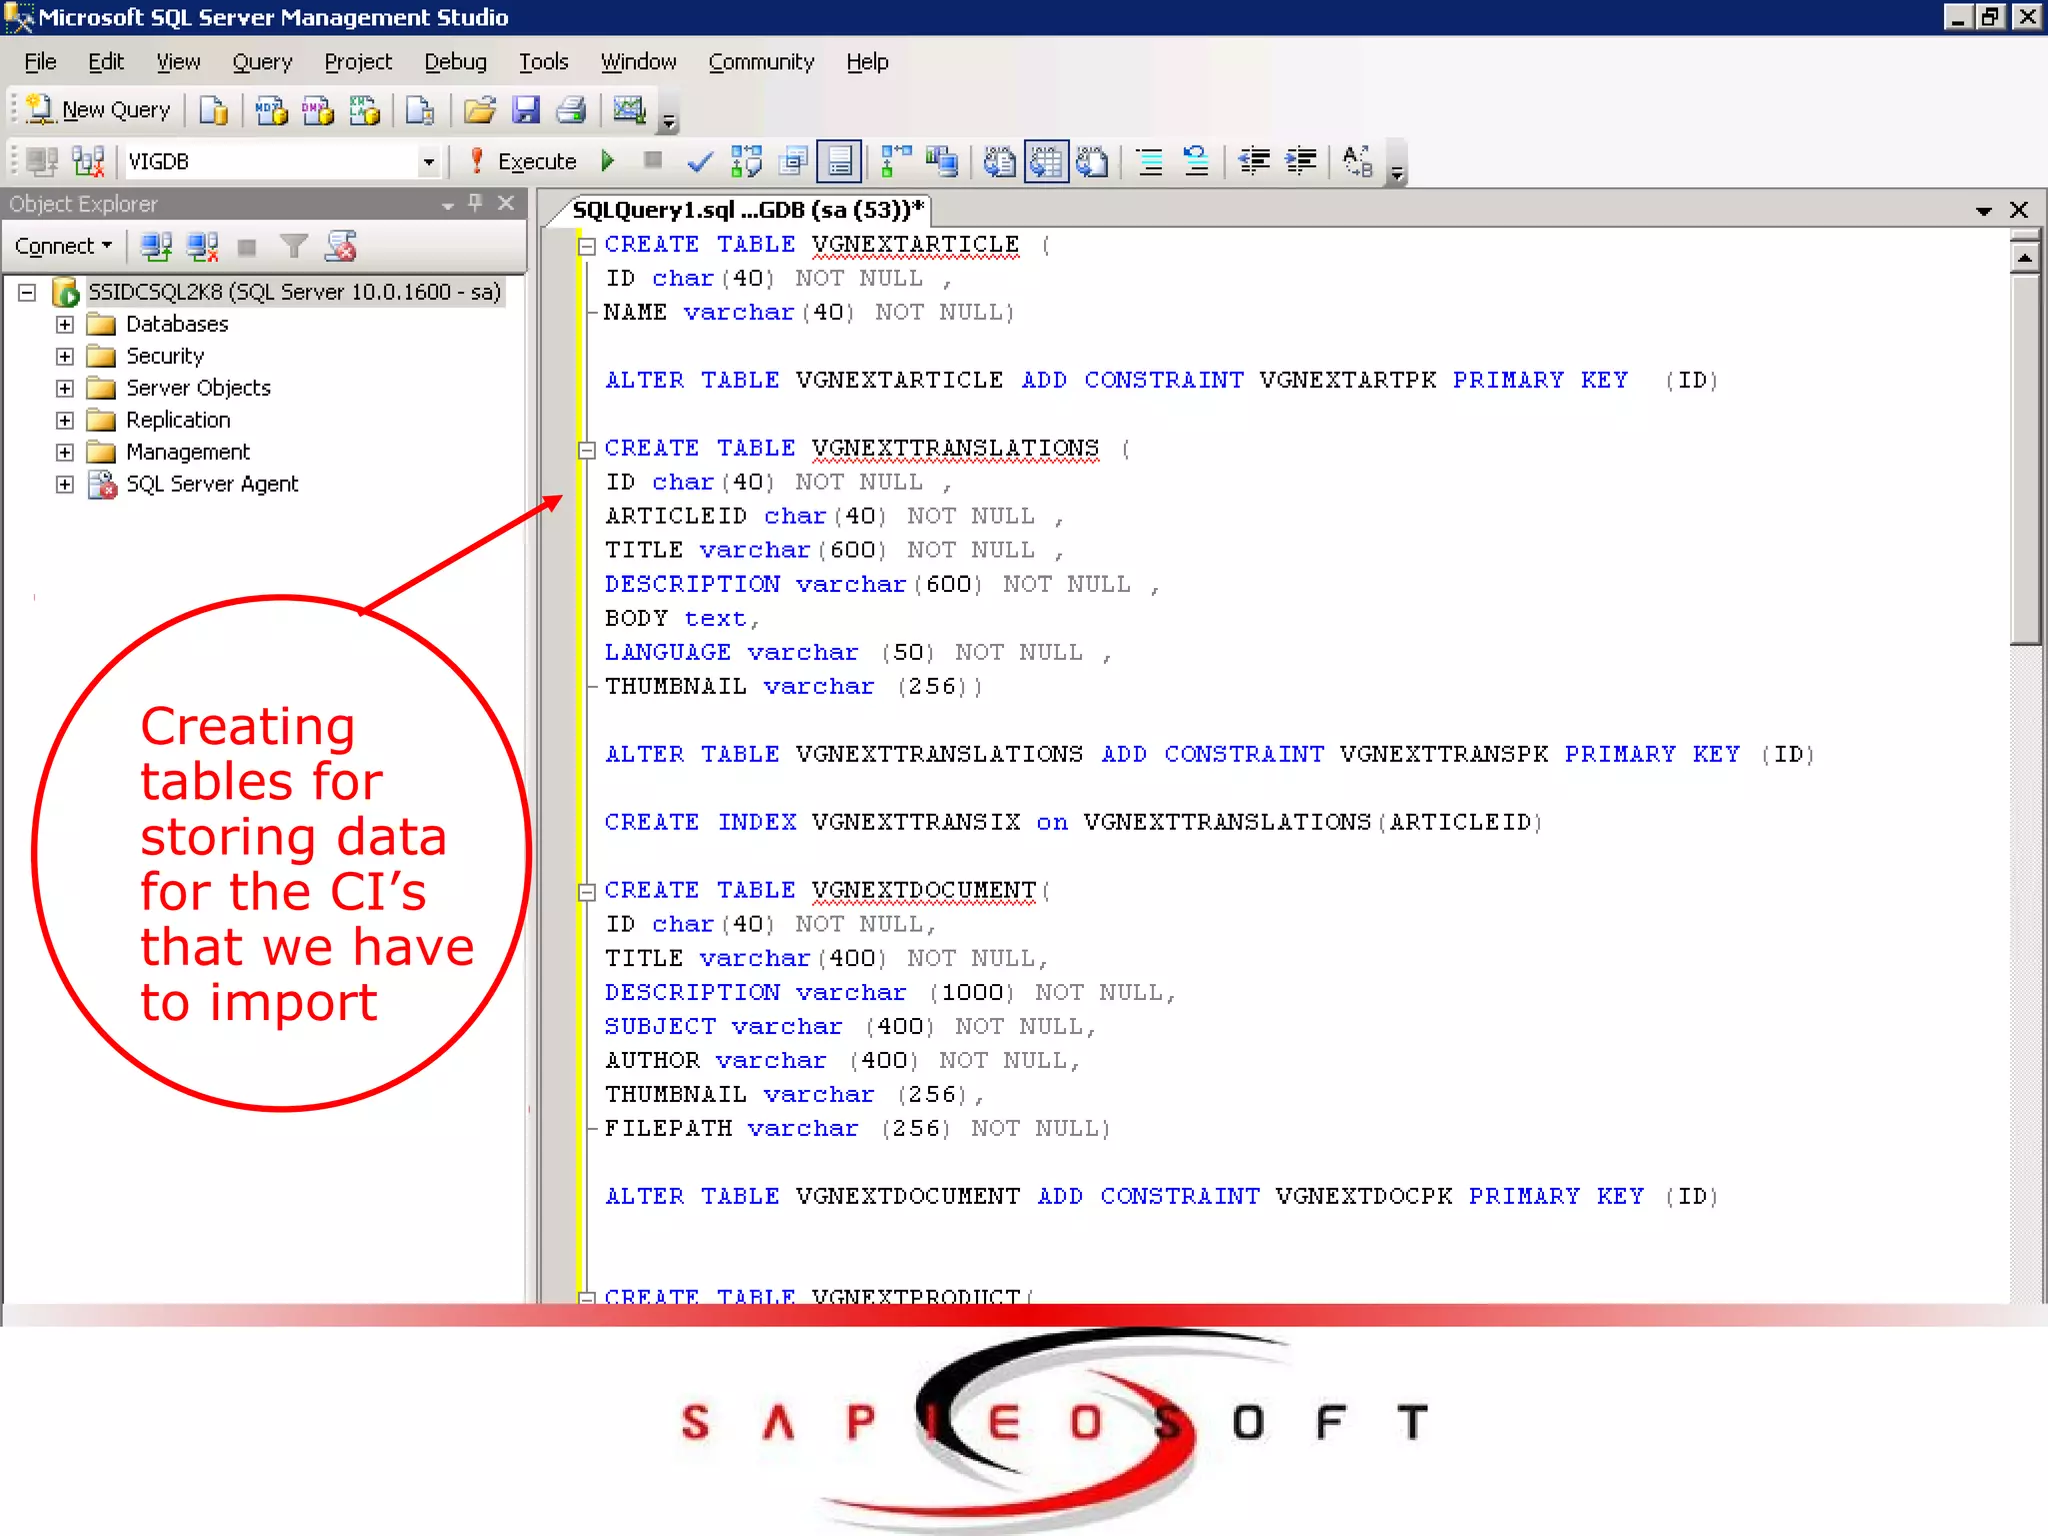Select the SQLQuery1.sql tab
Viewport: 2048px width, 1536px height.
[x=746, y=210]
